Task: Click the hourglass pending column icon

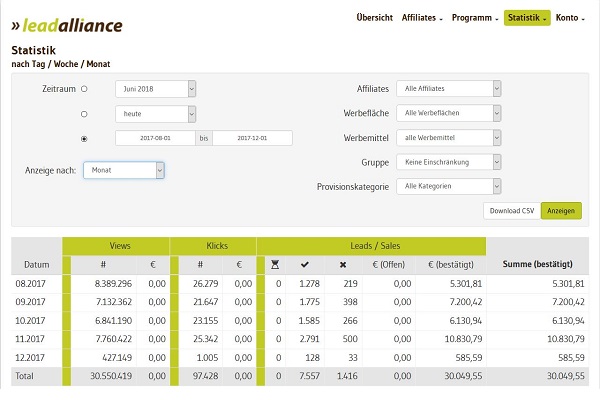Action: tap(277, 265)
